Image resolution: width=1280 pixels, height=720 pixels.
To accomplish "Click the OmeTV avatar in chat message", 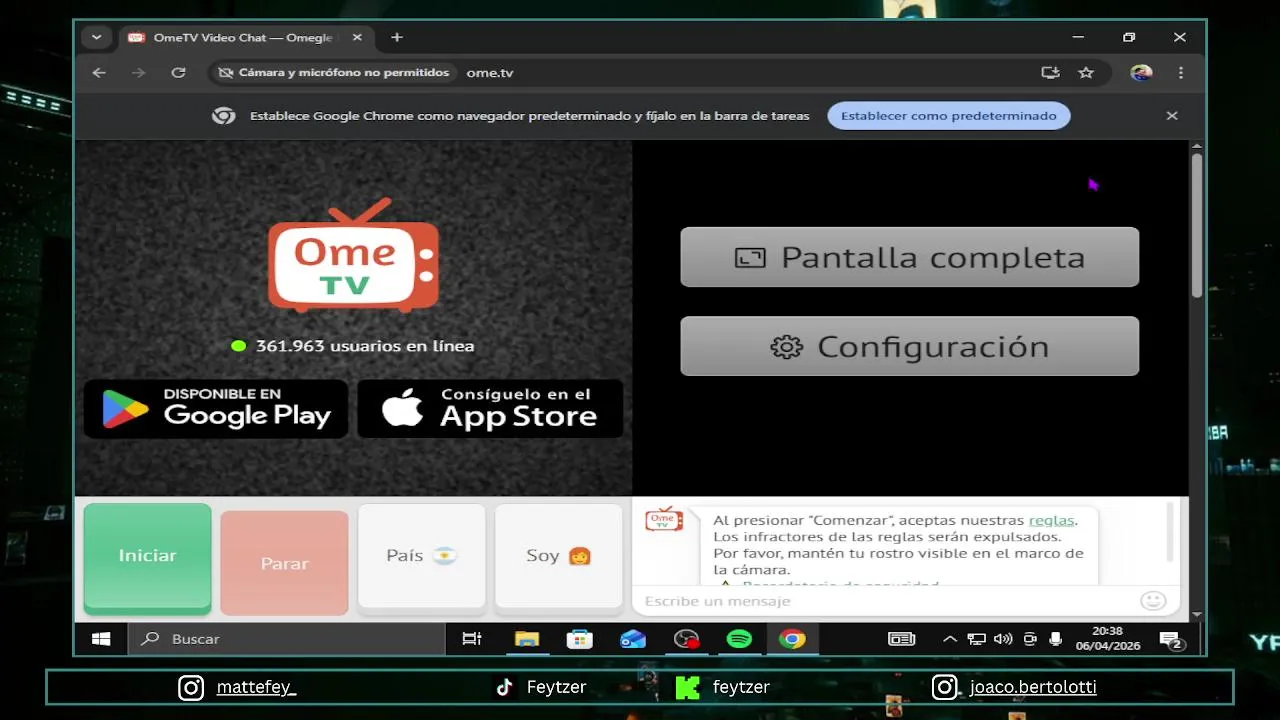I will click(x=664, y=519).
